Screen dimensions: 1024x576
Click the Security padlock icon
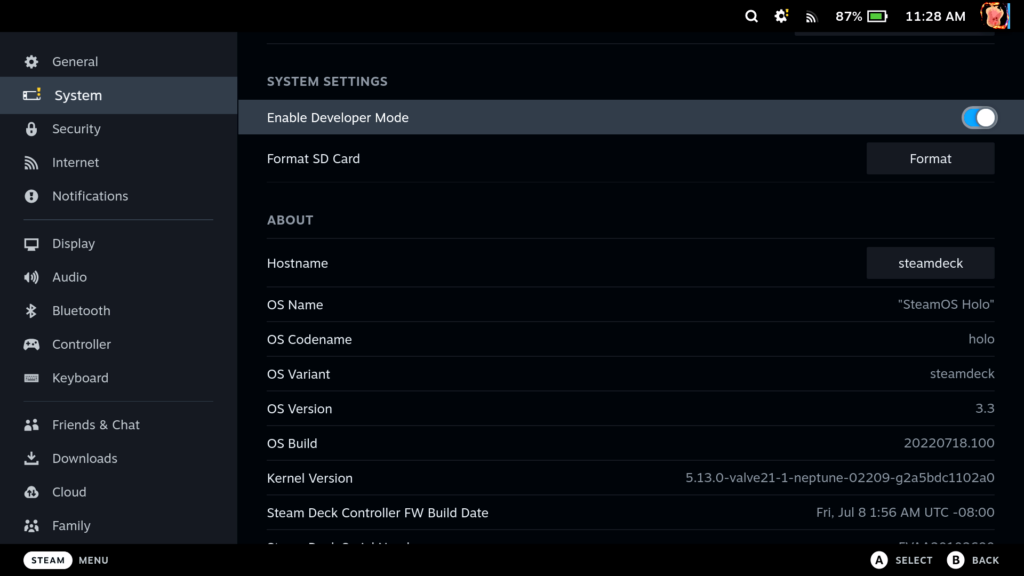[x=32, y=129]
